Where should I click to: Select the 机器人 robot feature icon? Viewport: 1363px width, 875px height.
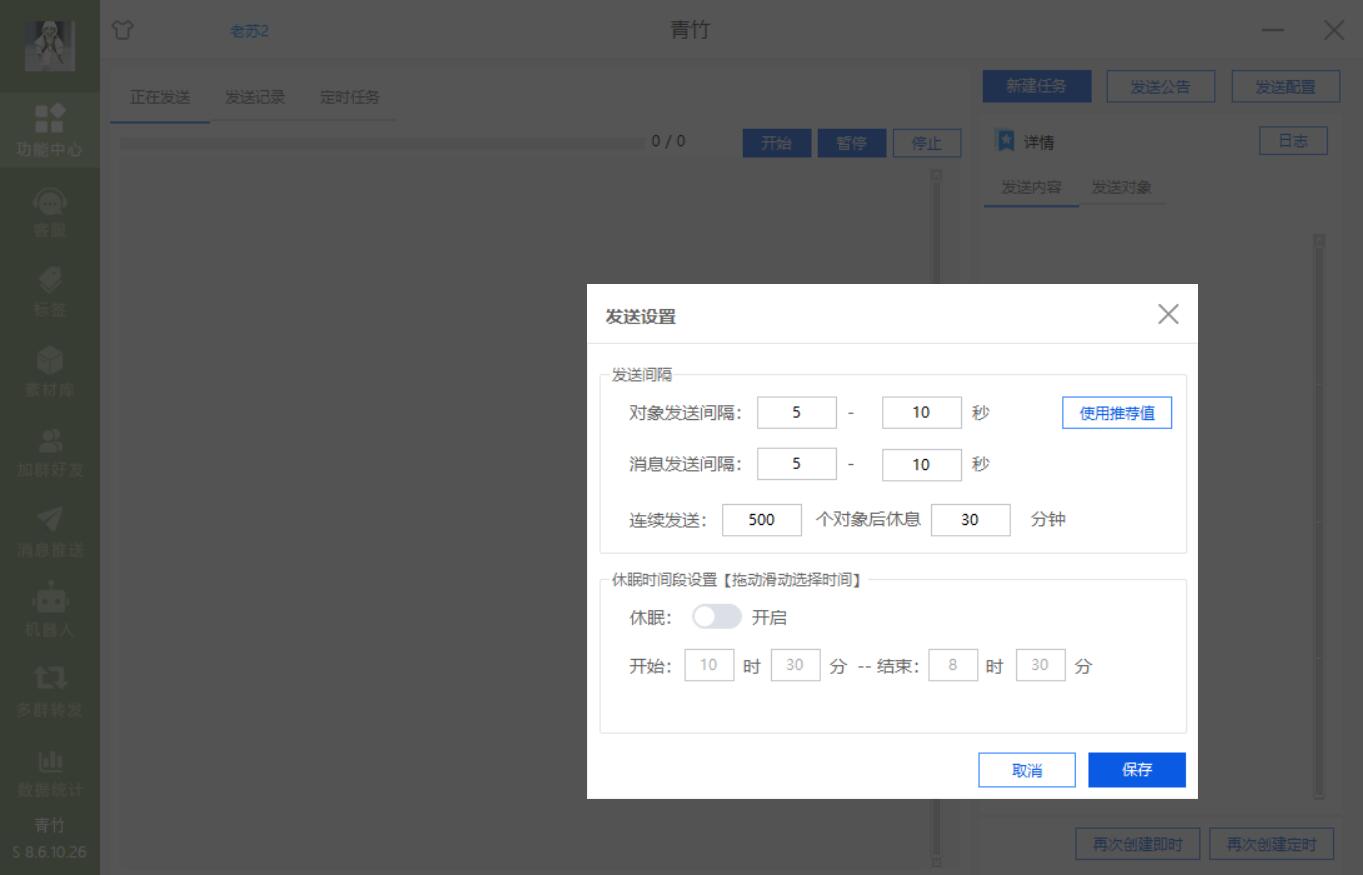click(50, 605)
